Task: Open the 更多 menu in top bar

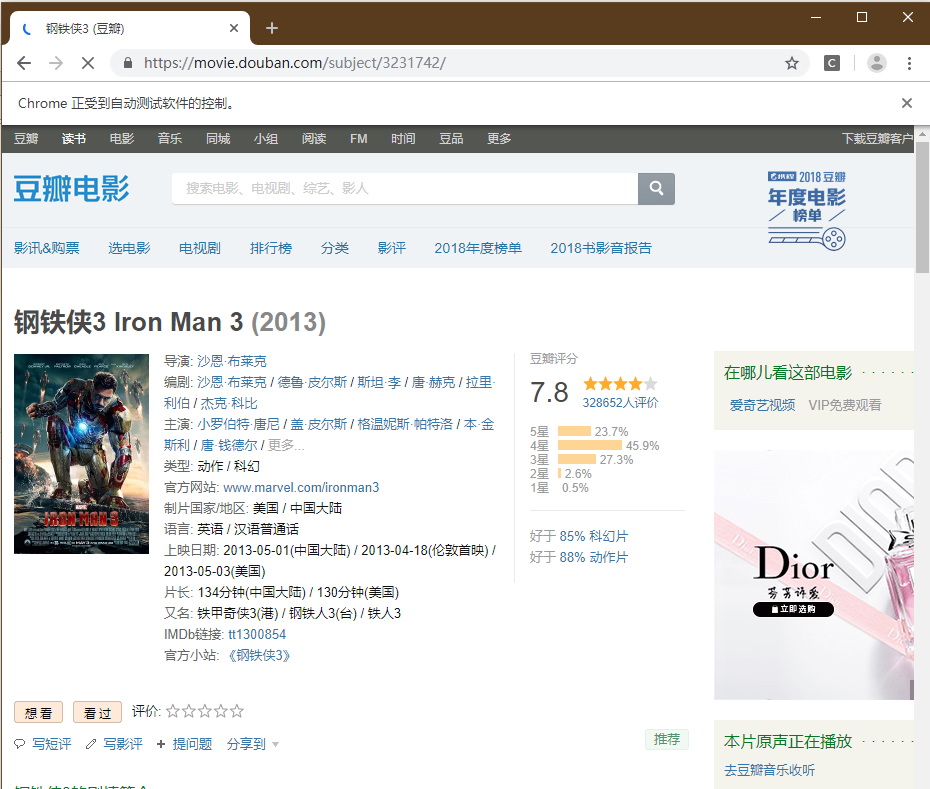Action: pos(499,139)
